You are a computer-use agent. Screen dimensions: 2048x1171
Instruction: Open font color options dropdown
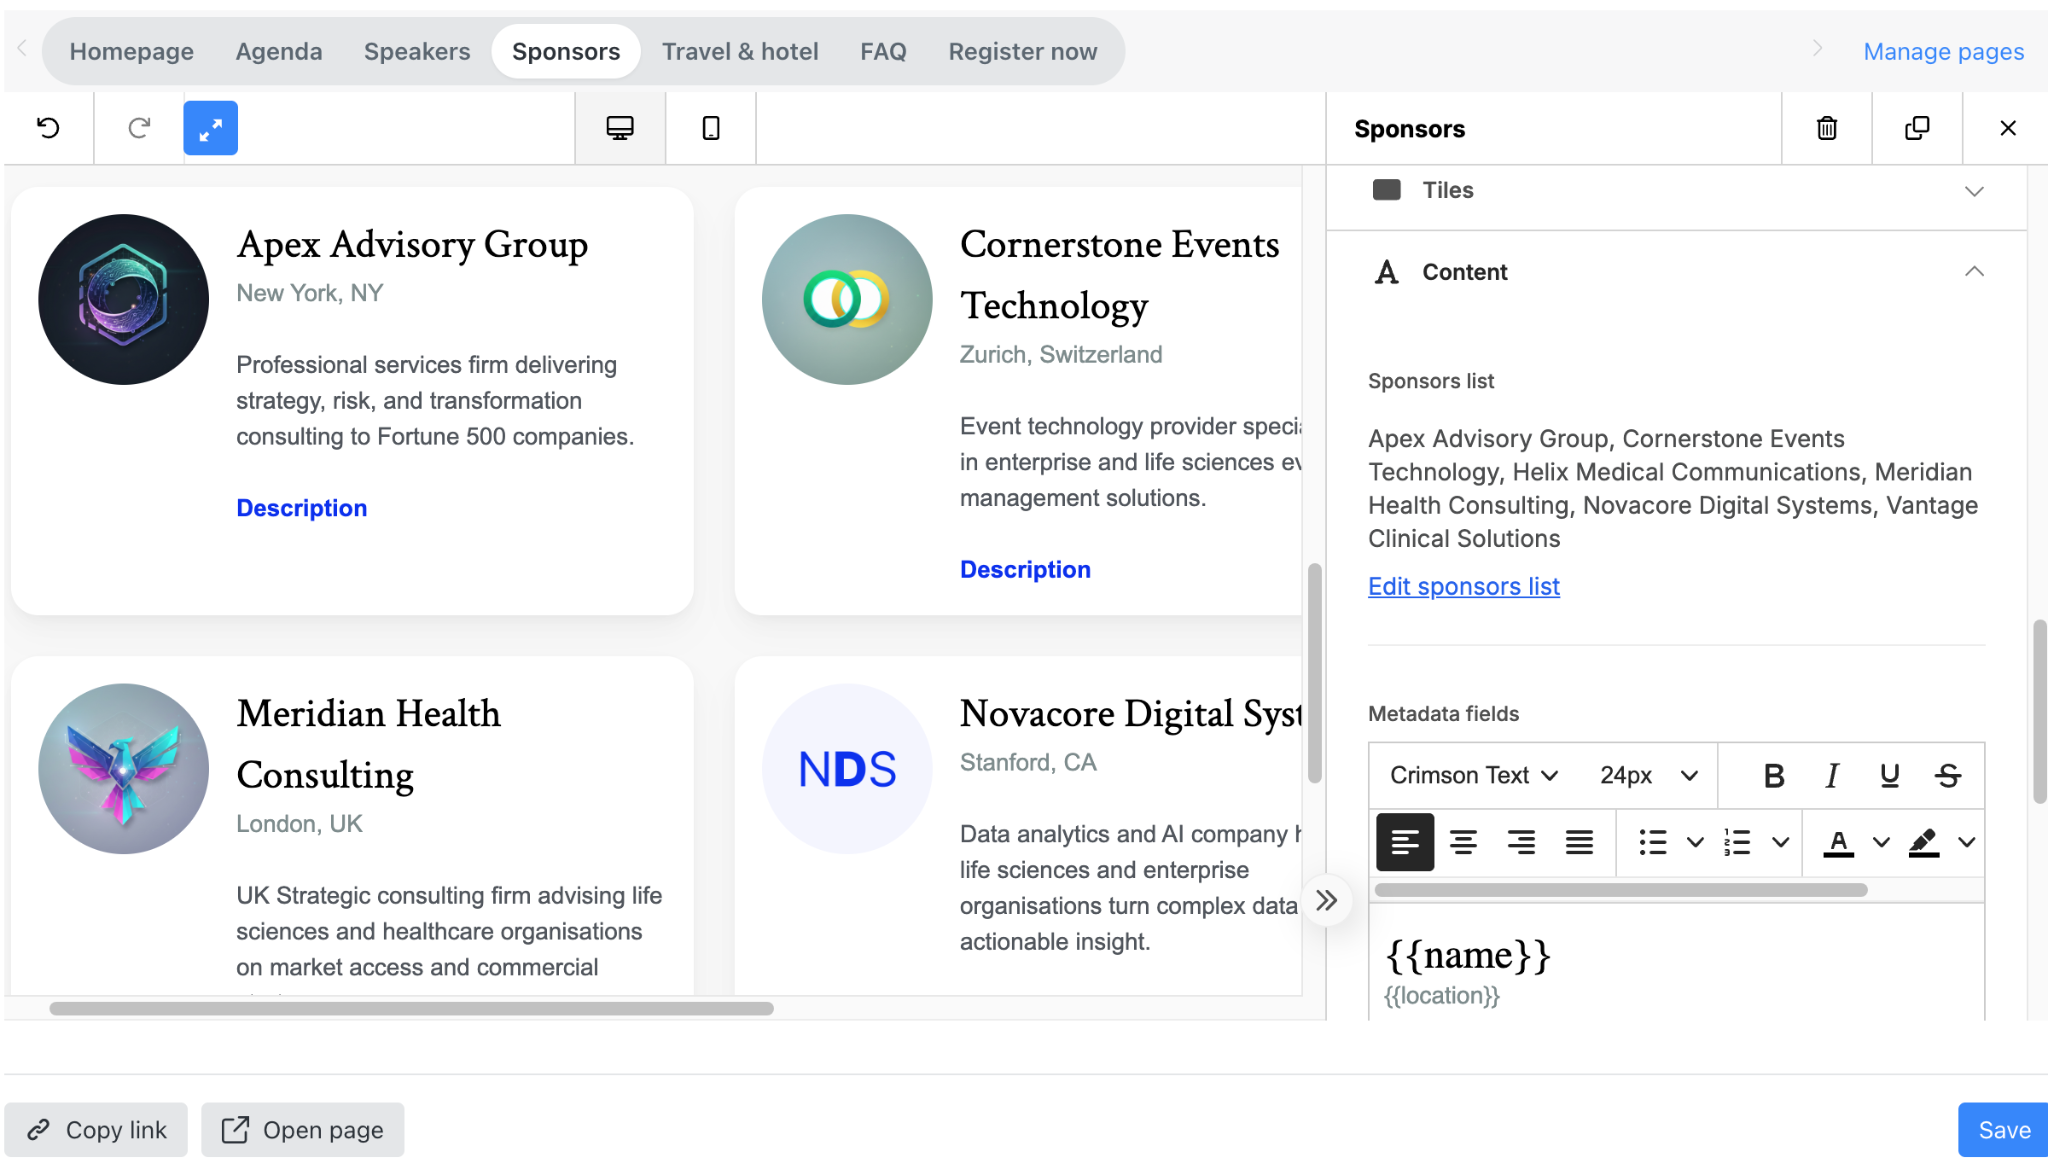[x=1881, y=842]
